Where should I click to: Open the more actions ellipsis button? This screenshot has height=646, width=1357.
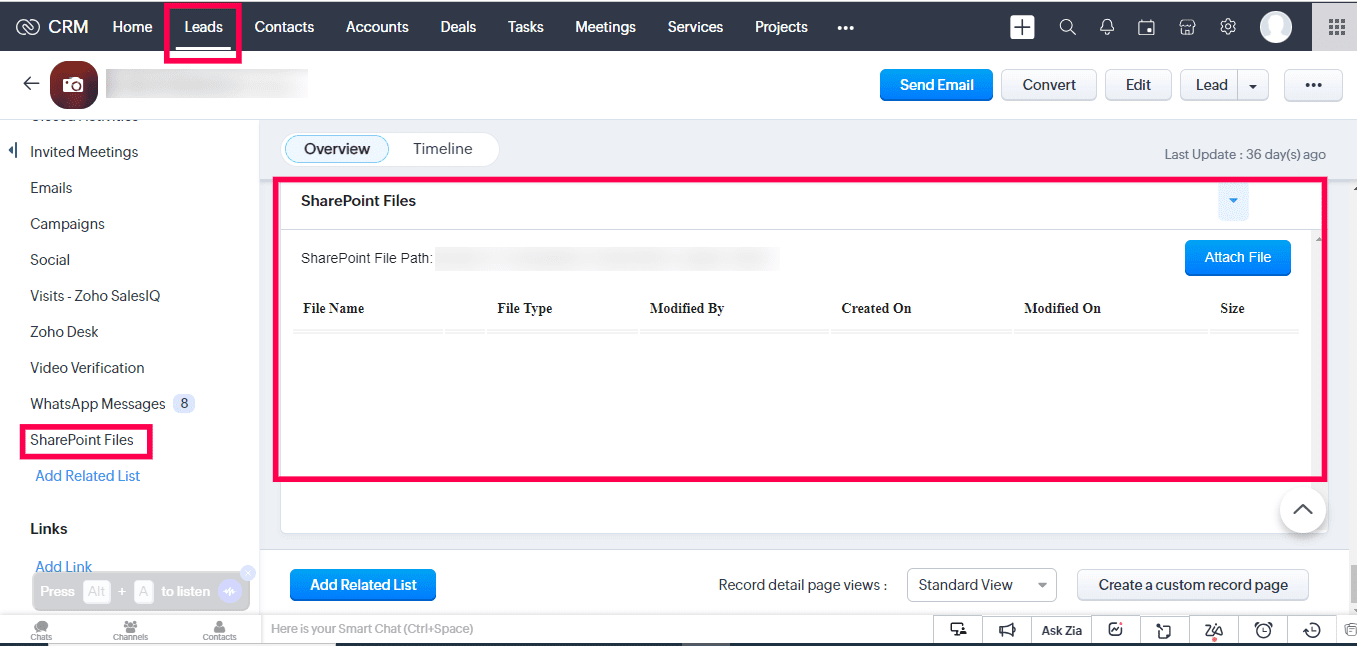(x=1313, y=85)
